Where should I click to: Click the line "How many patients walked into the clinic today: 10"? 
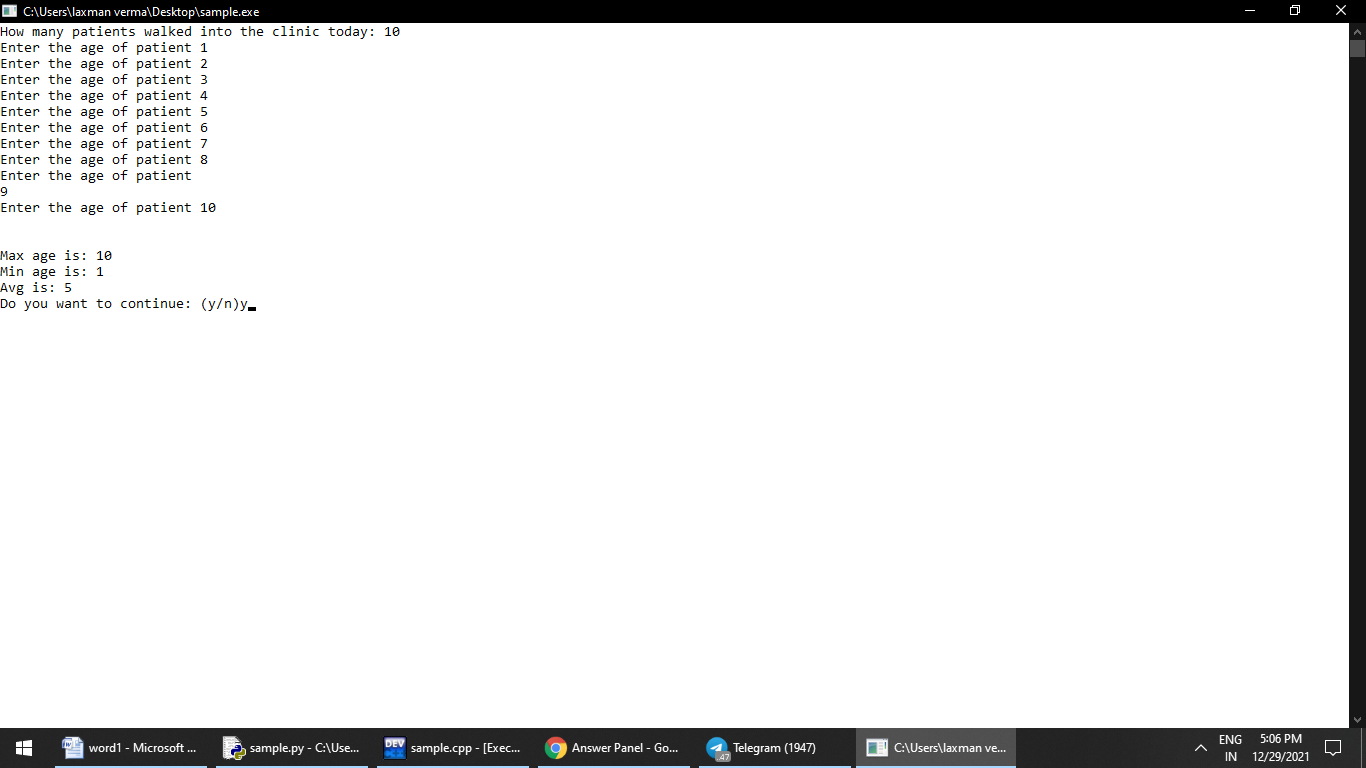200,32
